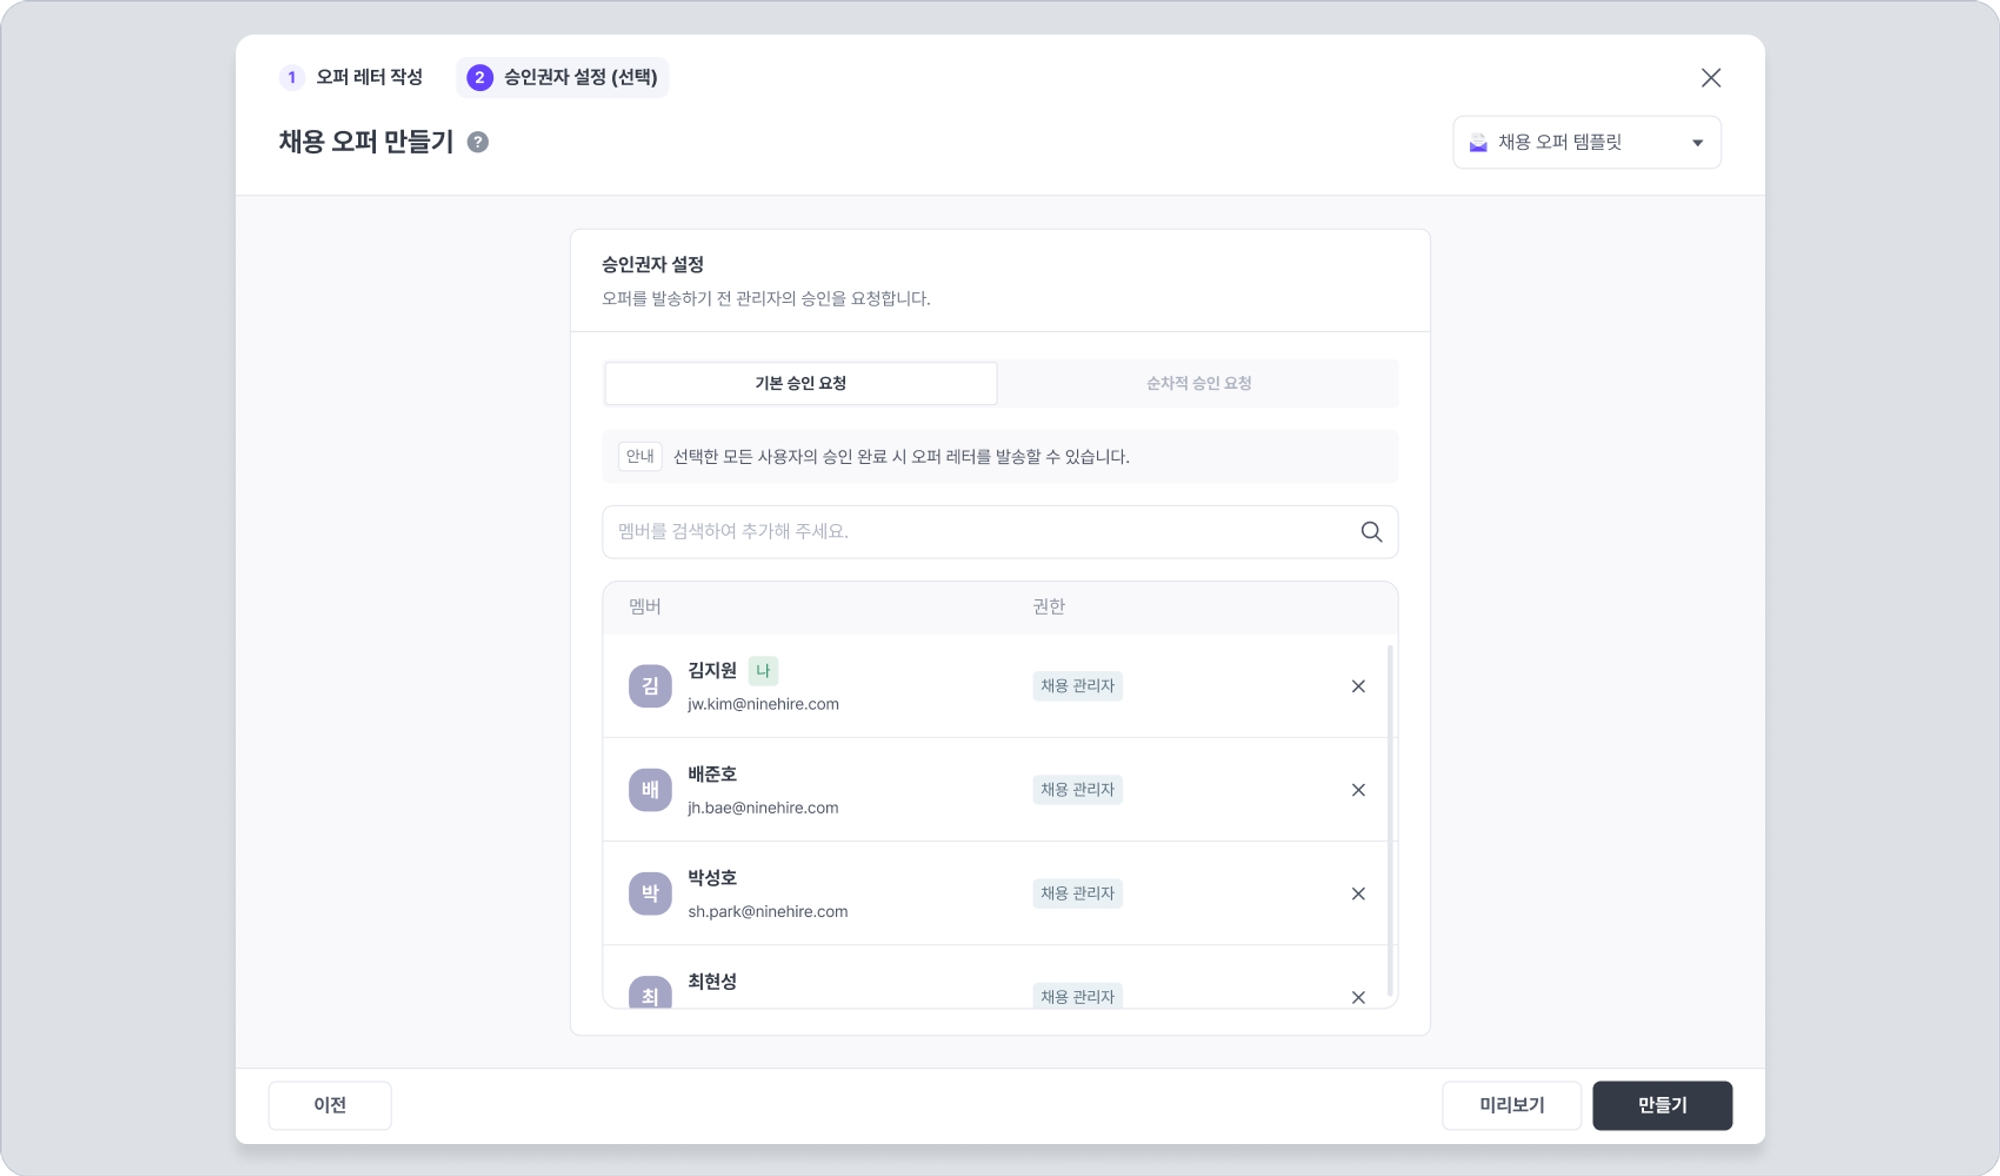
Task: Remove 김지원 from approver list
Action: click(1358, 686)
